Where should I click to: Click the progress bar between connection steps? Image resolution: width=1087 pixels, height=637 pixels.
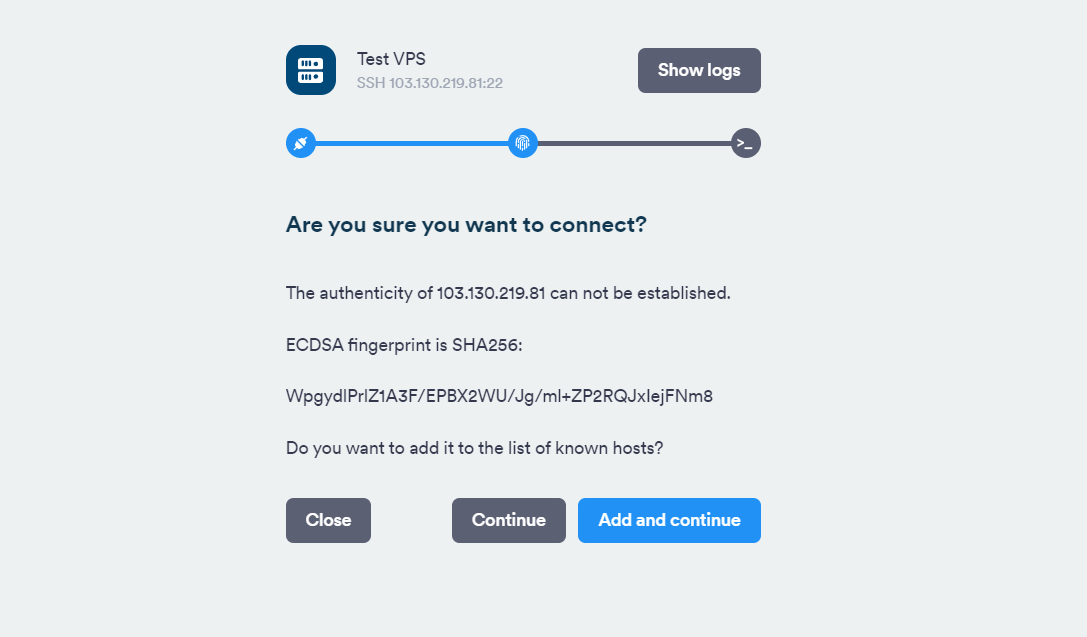[x=410, y=143]
